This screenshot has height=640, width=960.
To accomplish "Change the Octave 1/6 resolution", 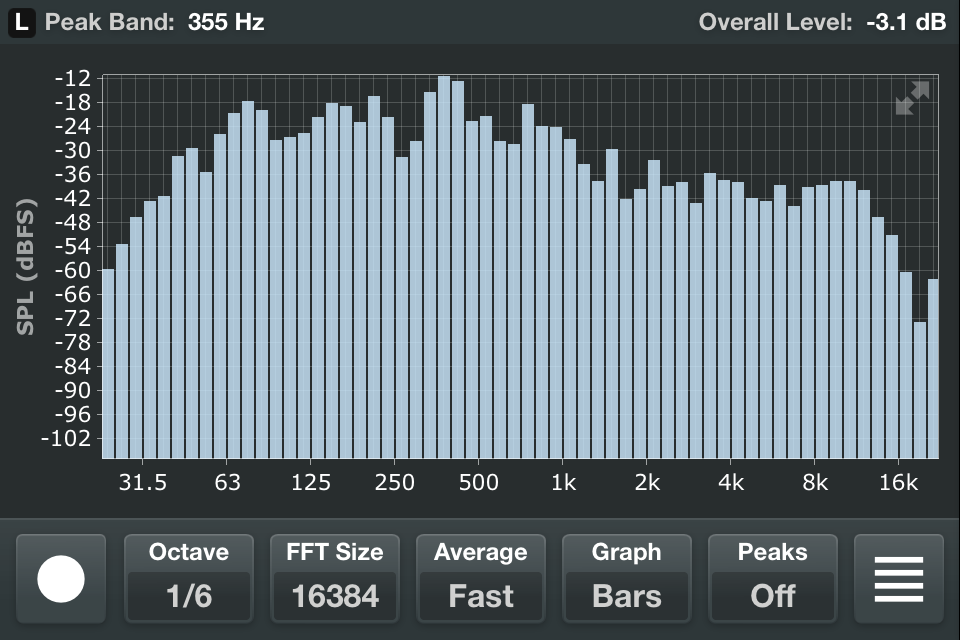I will point(188,581).
